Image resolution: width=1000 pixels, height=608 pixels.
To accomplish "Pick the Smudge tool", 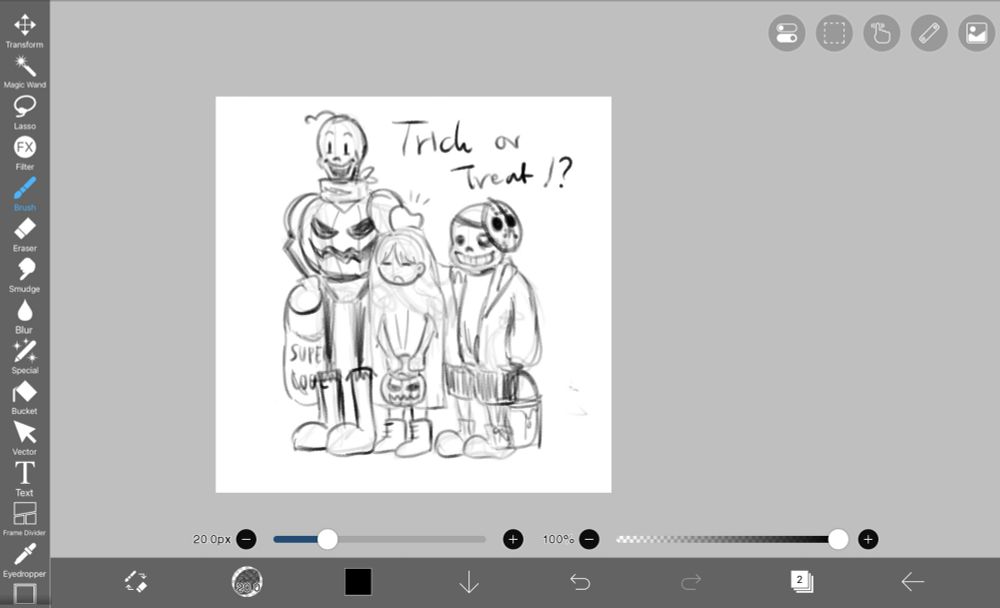I will [24, 276].
